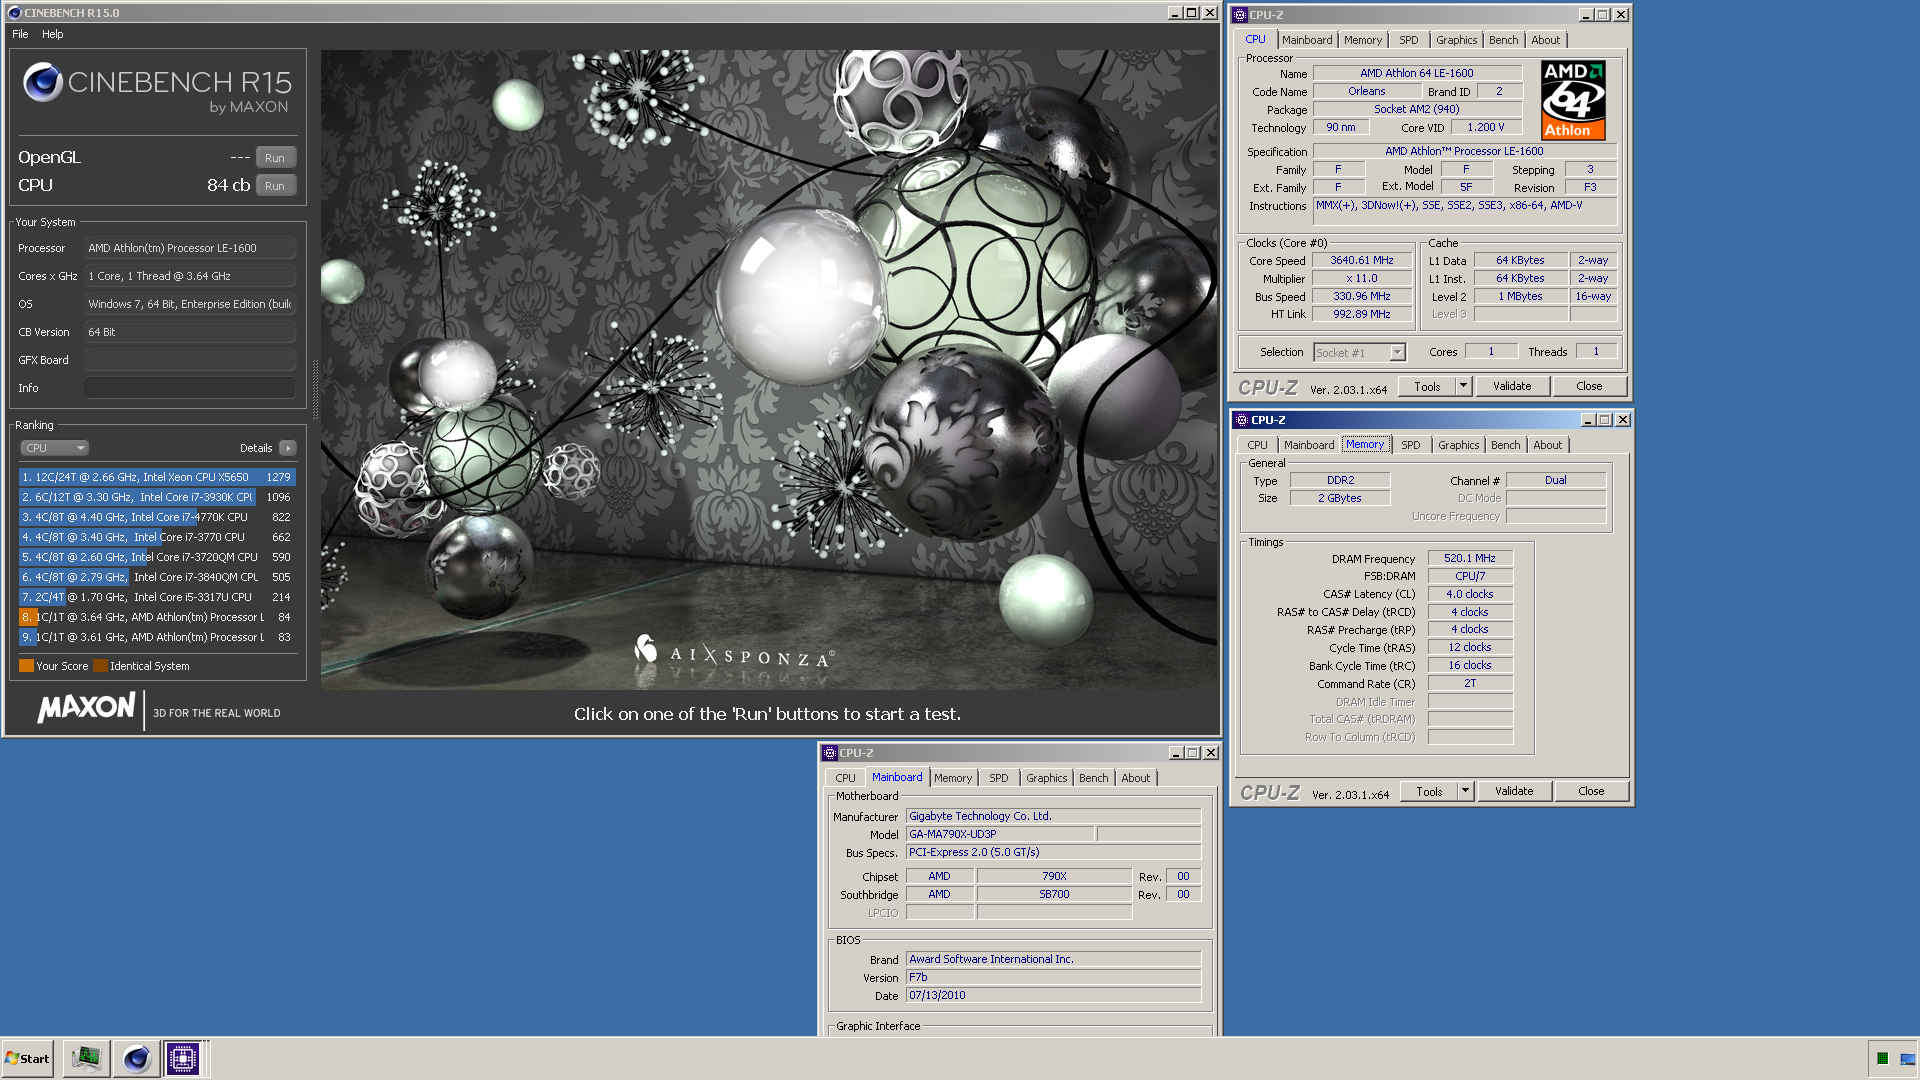
Task: Click the GA-MA790X-UD3P model field
Action: [1000, 834]
